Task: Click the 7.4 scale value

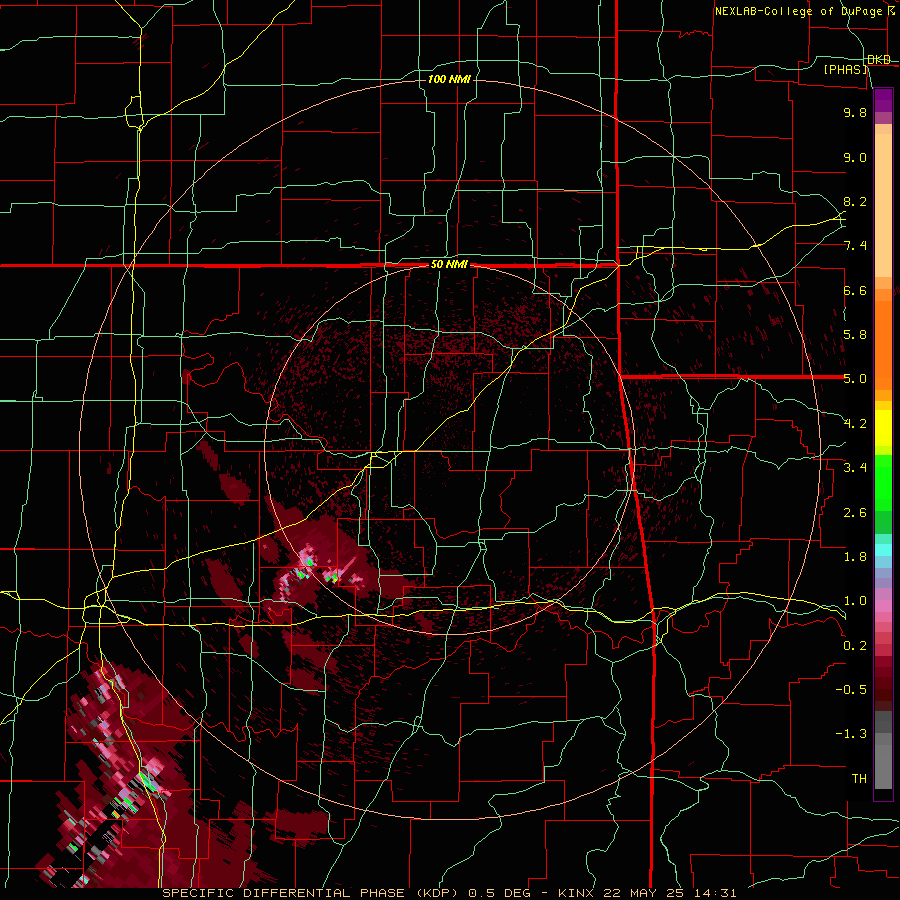Action: (x=855, y=246)
